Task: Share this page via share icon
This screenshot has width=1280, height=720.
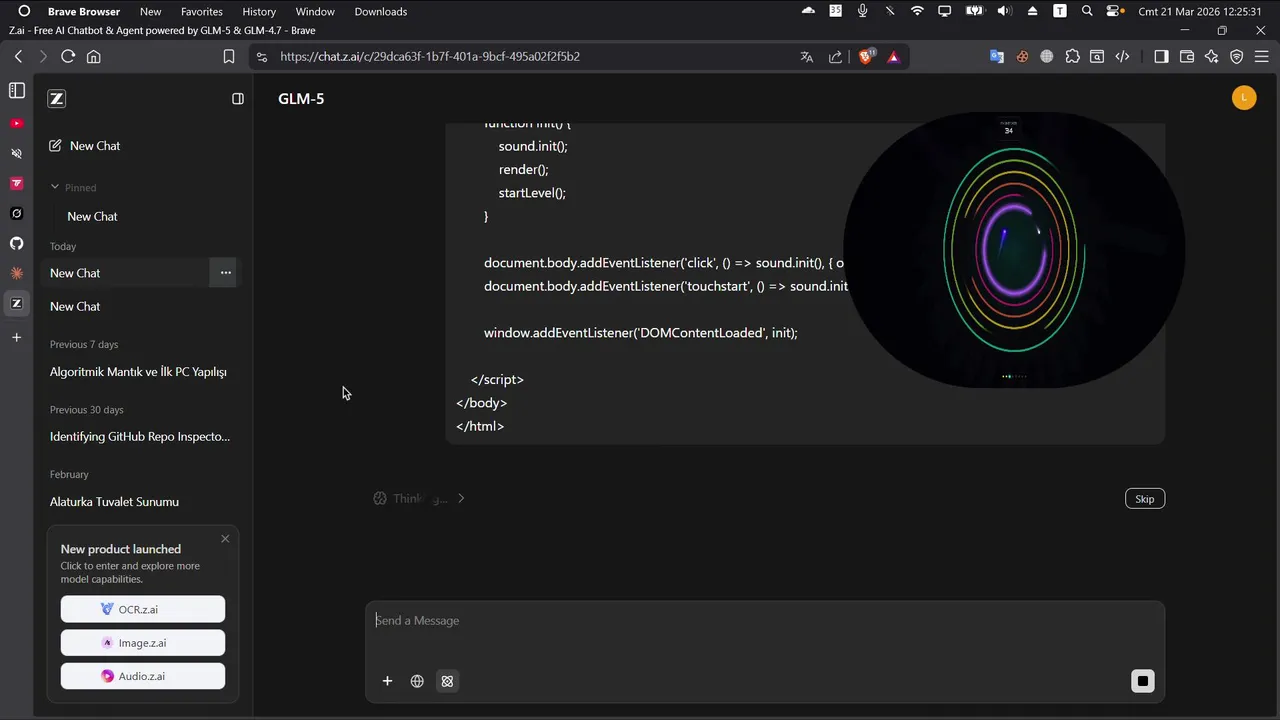Action: [835, 57]
